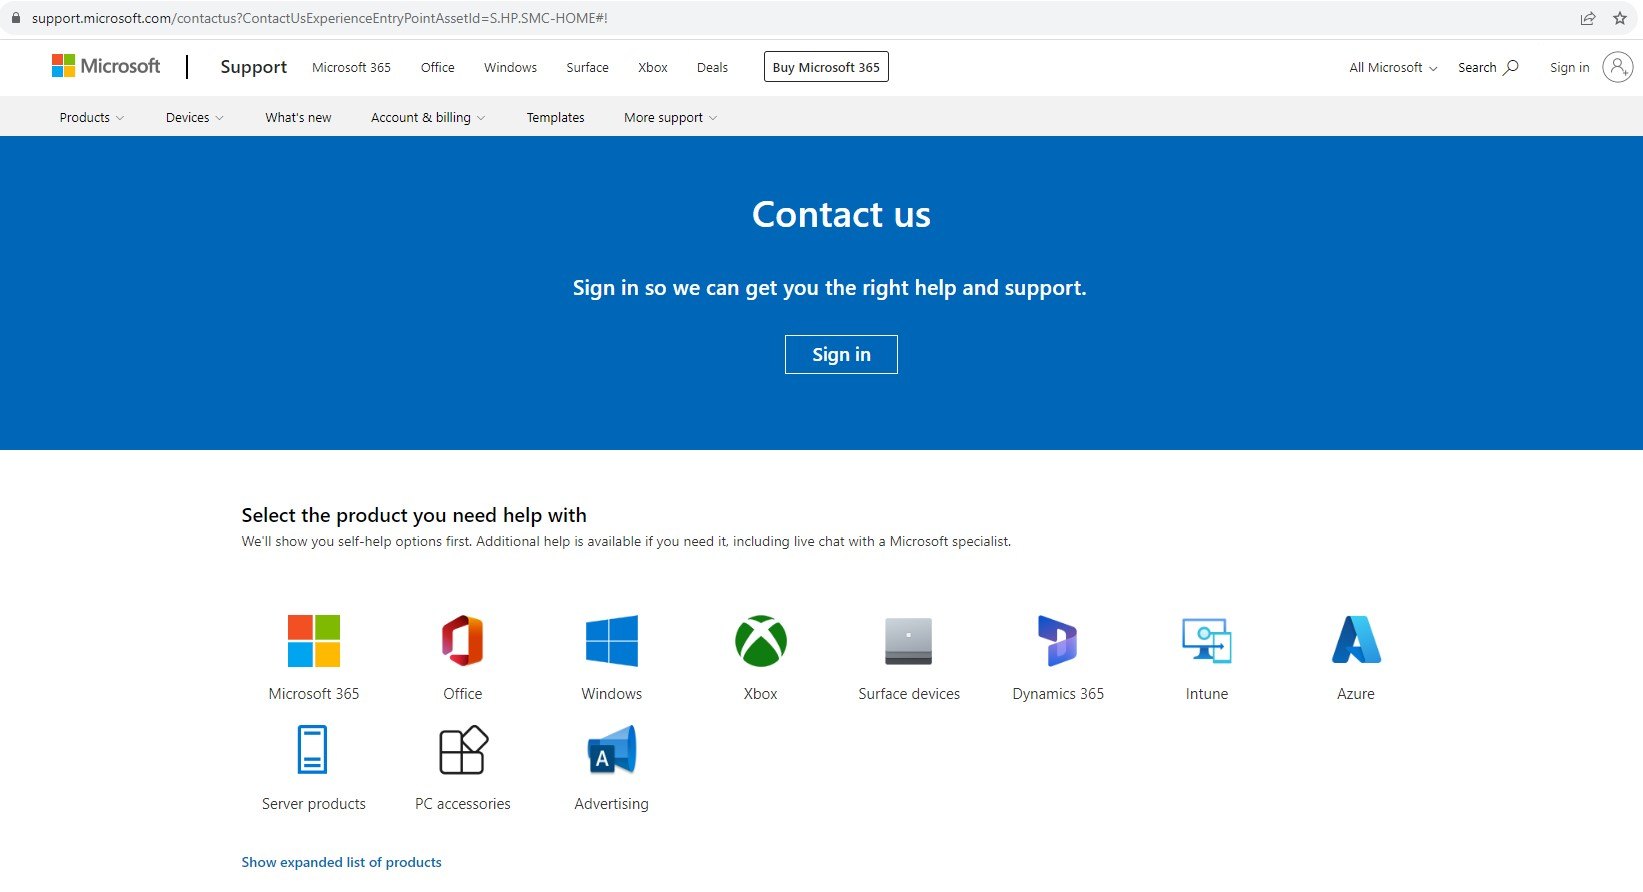Select the Xbox product icon

click(761, 641)
